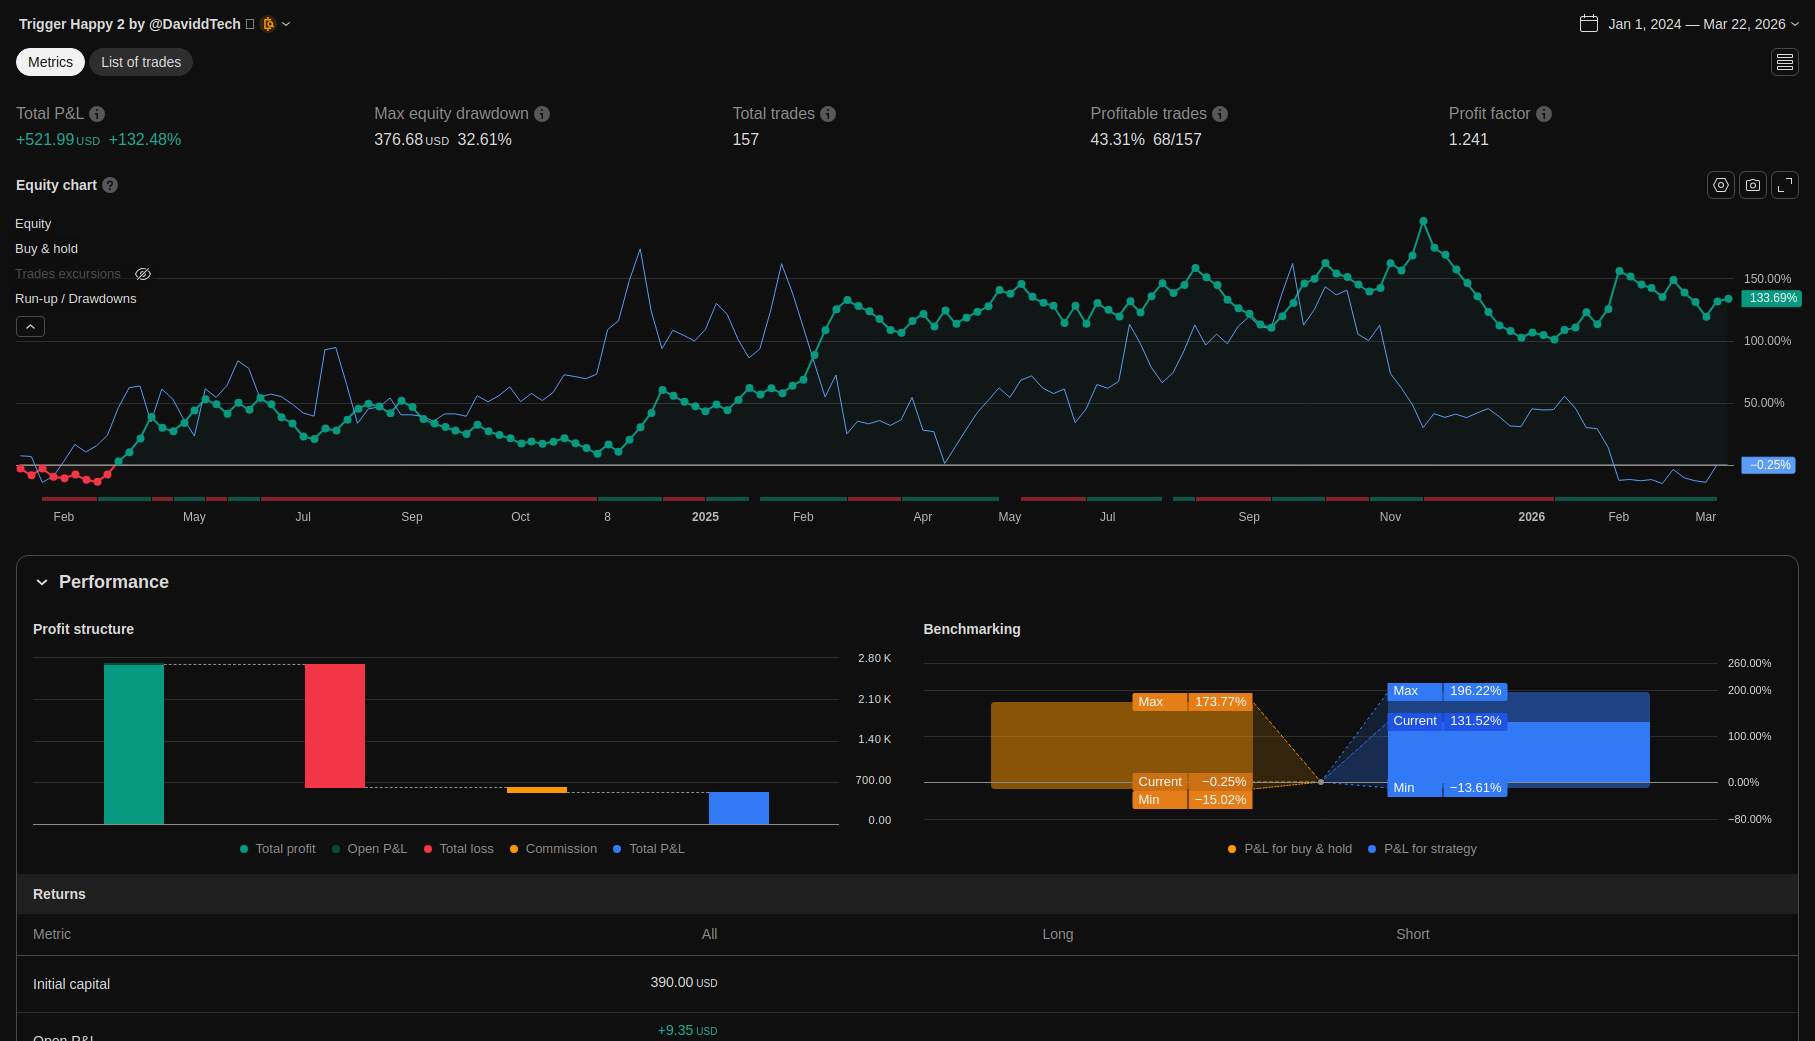
Task: Open Equity chart help question mark
Action: coord(110,185)
